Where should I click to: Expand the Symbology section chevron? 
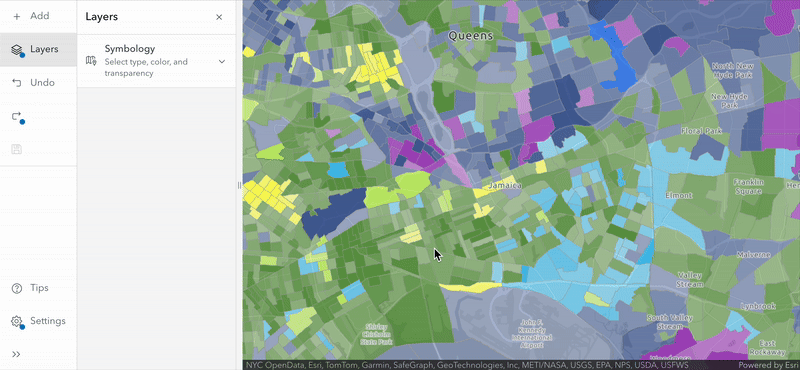(x=221, y=62)
